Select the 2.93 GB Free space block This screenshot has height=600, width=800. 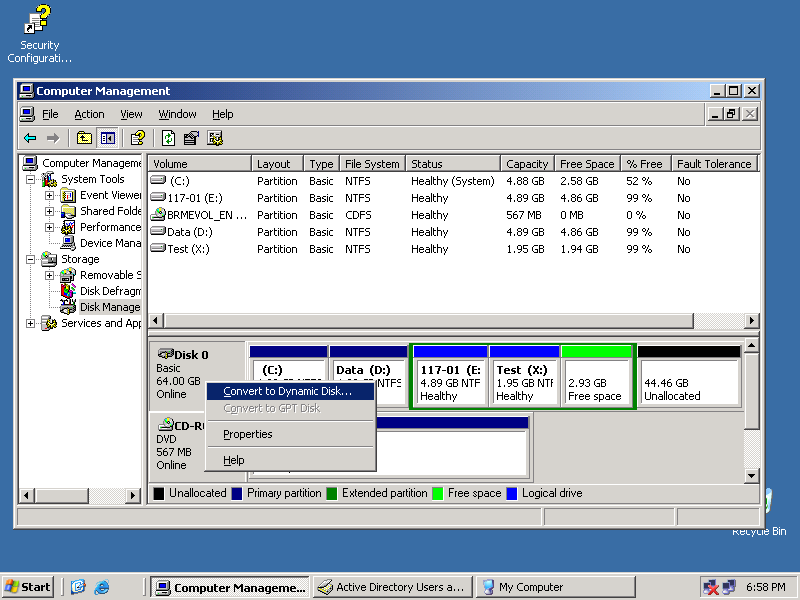[x=596, y=376]
